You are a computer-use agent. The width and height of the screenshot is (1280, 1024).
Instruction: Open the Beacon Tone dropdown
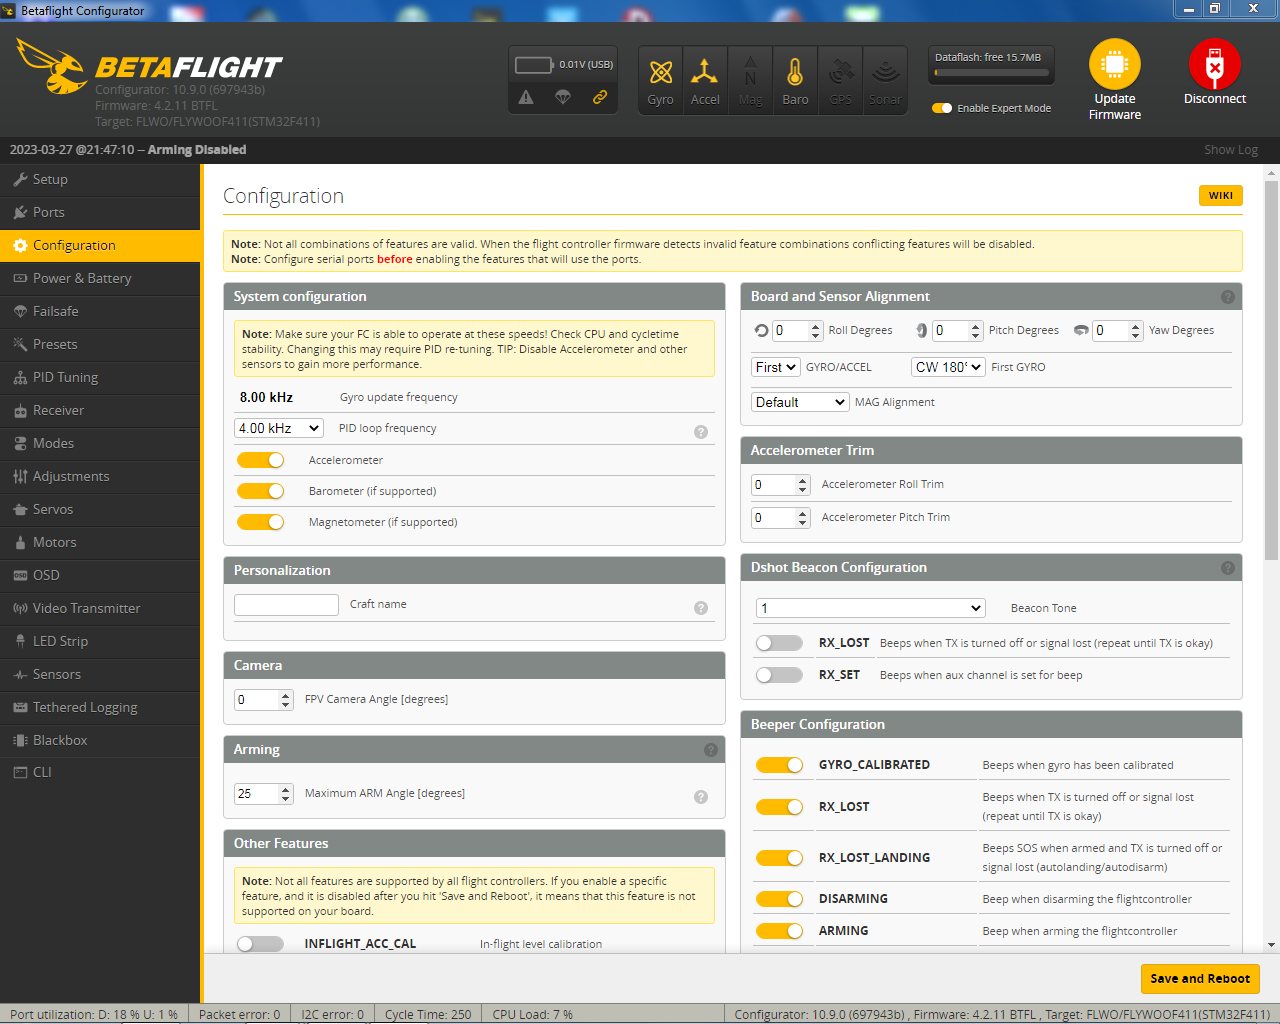pyautogui.click(x=869, y=607)
